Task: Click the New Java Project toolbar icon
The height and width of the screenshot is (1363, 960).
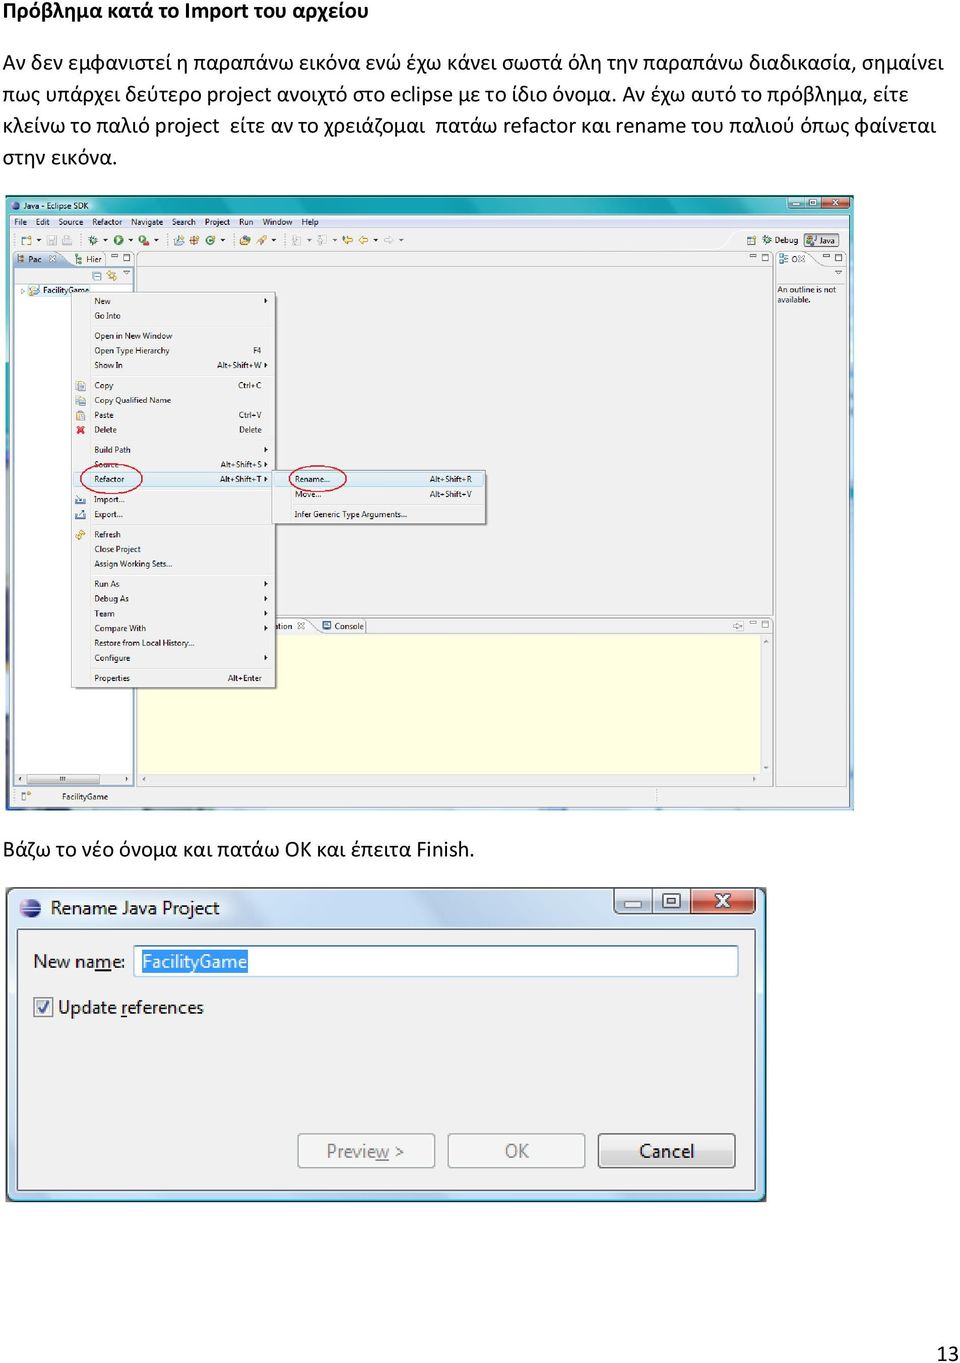Action: click(179, 240)
